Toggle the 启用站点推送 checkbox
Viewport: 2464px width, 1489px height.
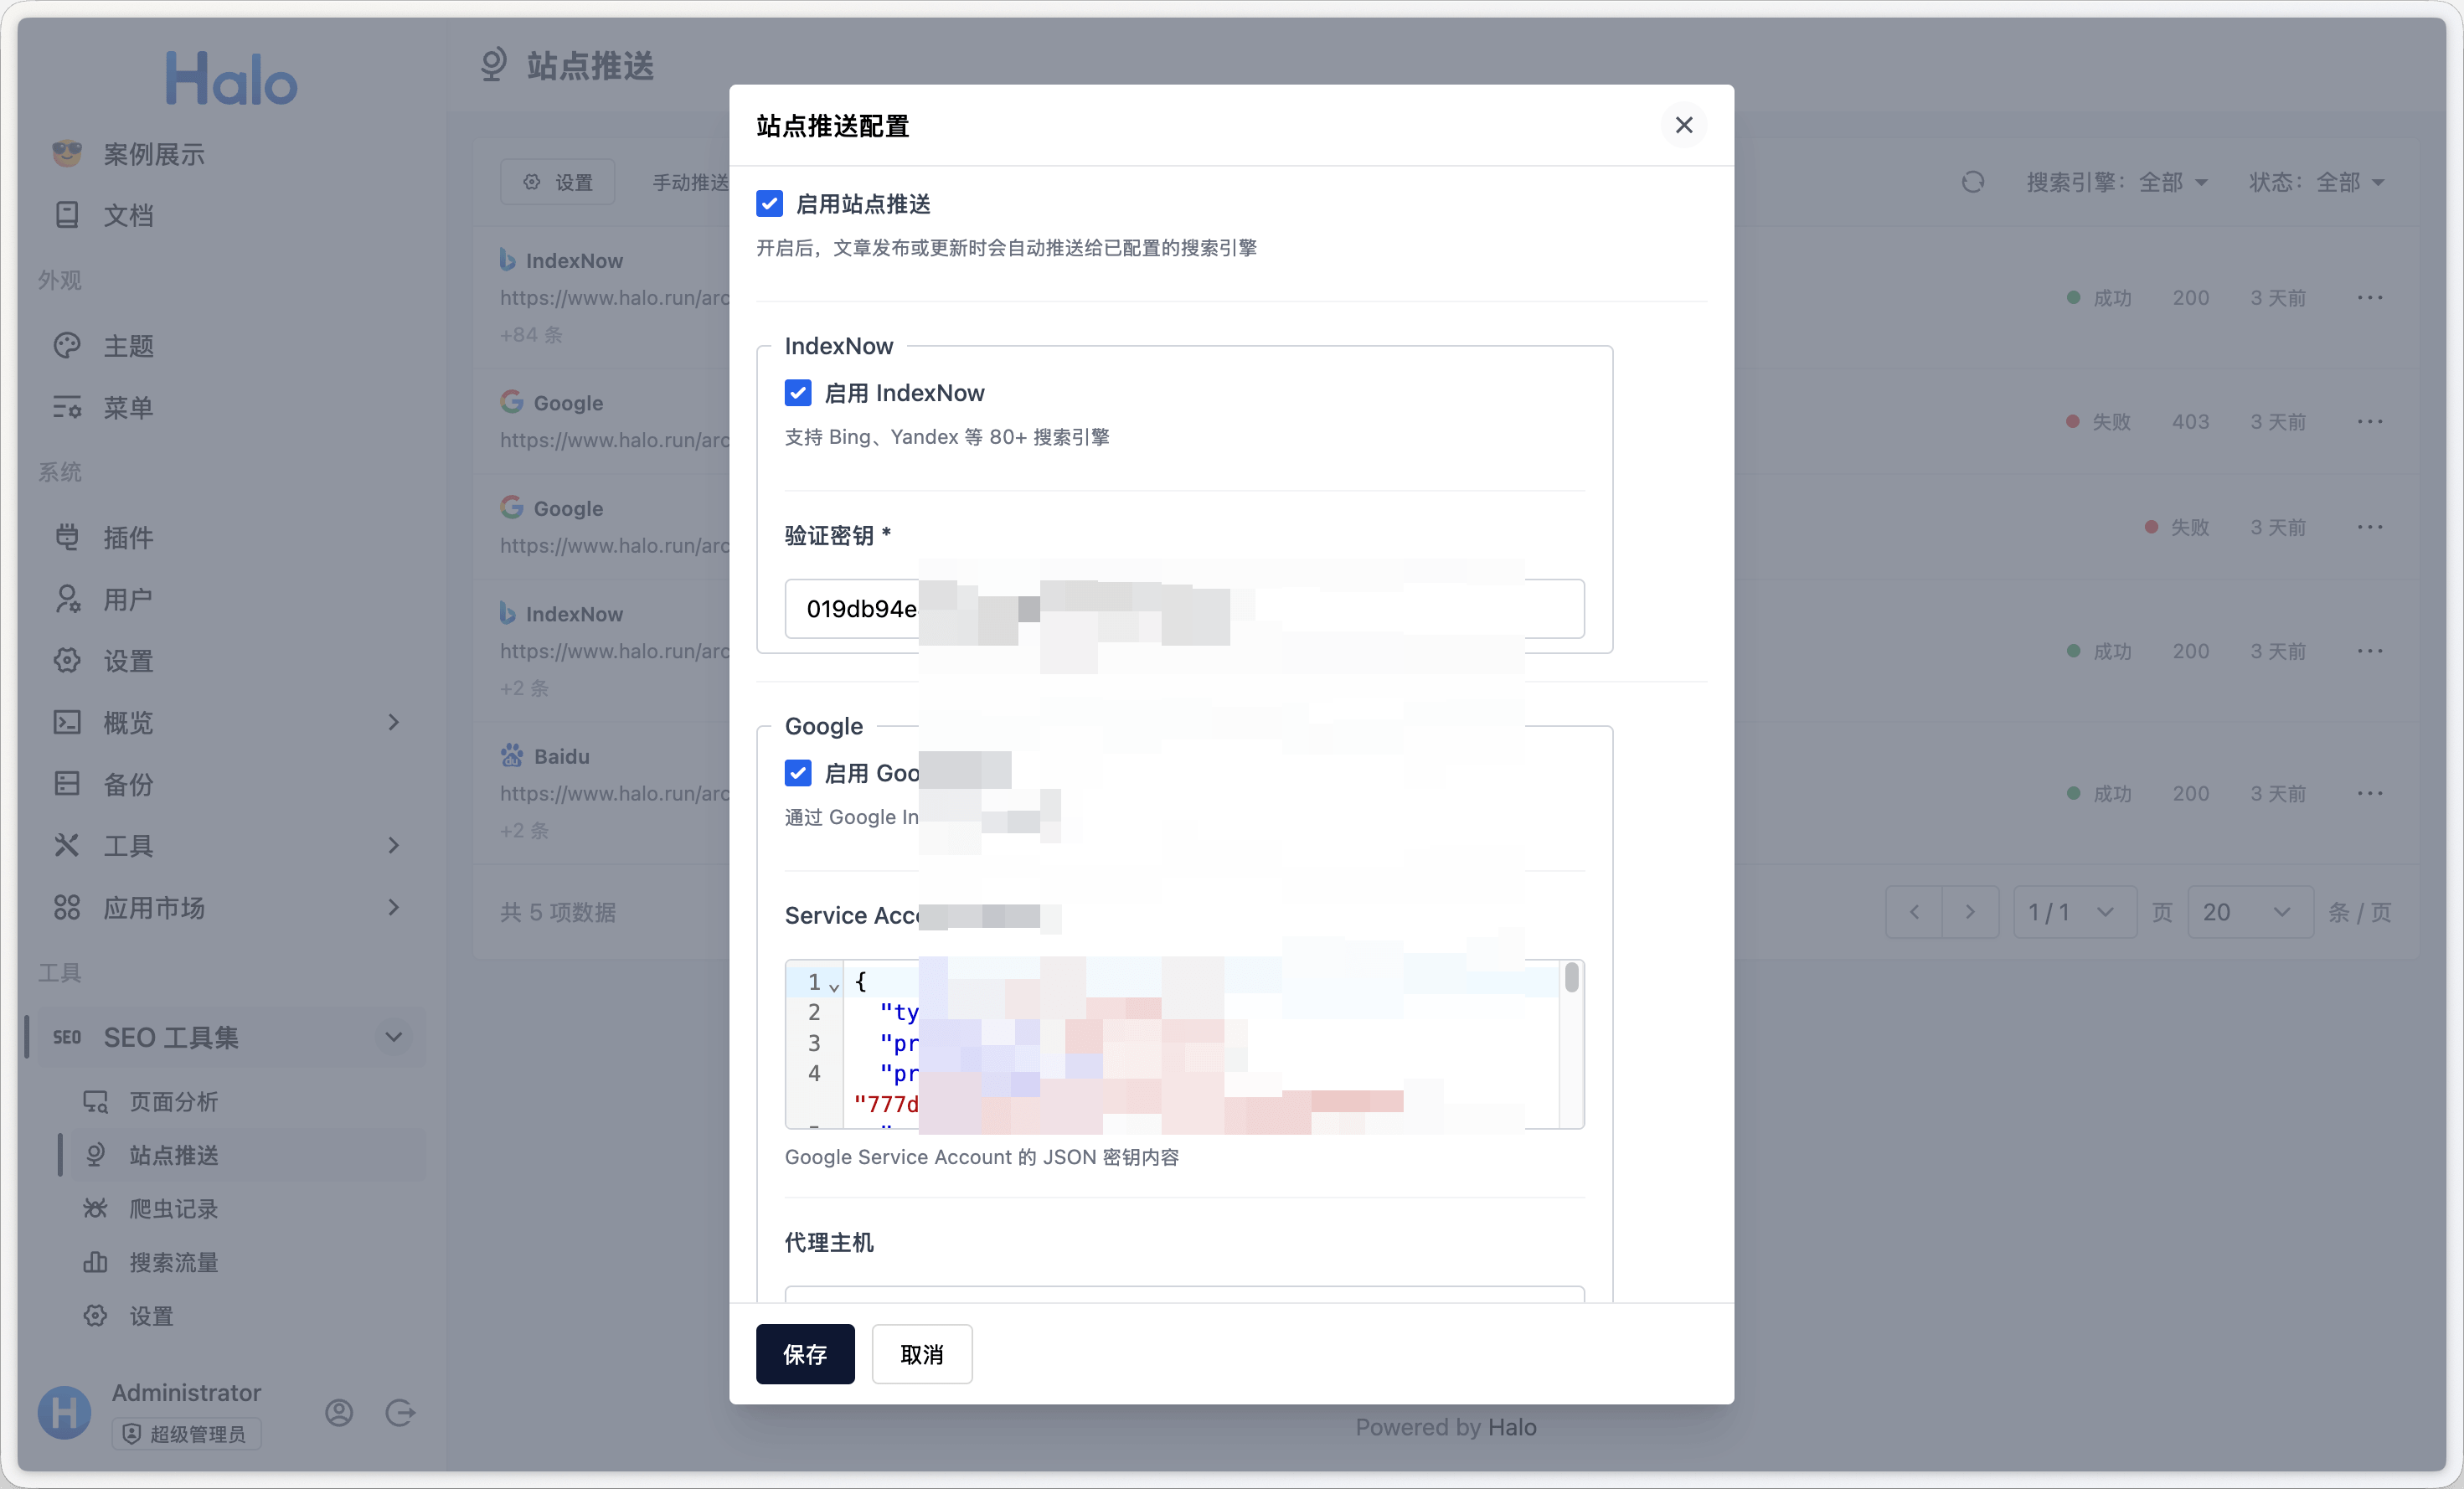[x=769, y=204]
